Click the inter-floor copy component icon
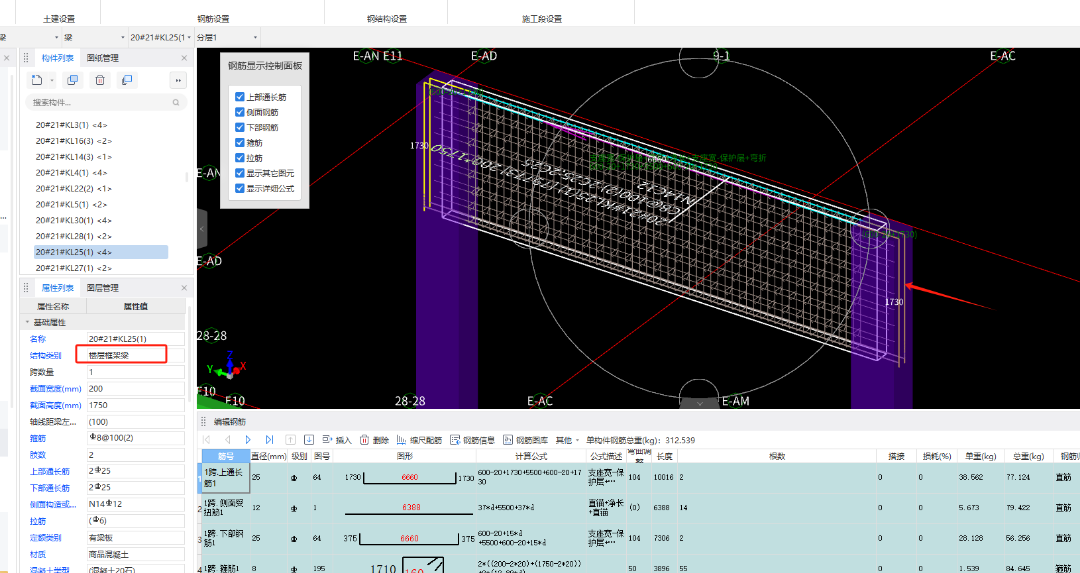The height and width of the screenshot is (573, 1080). coord(126,81)
